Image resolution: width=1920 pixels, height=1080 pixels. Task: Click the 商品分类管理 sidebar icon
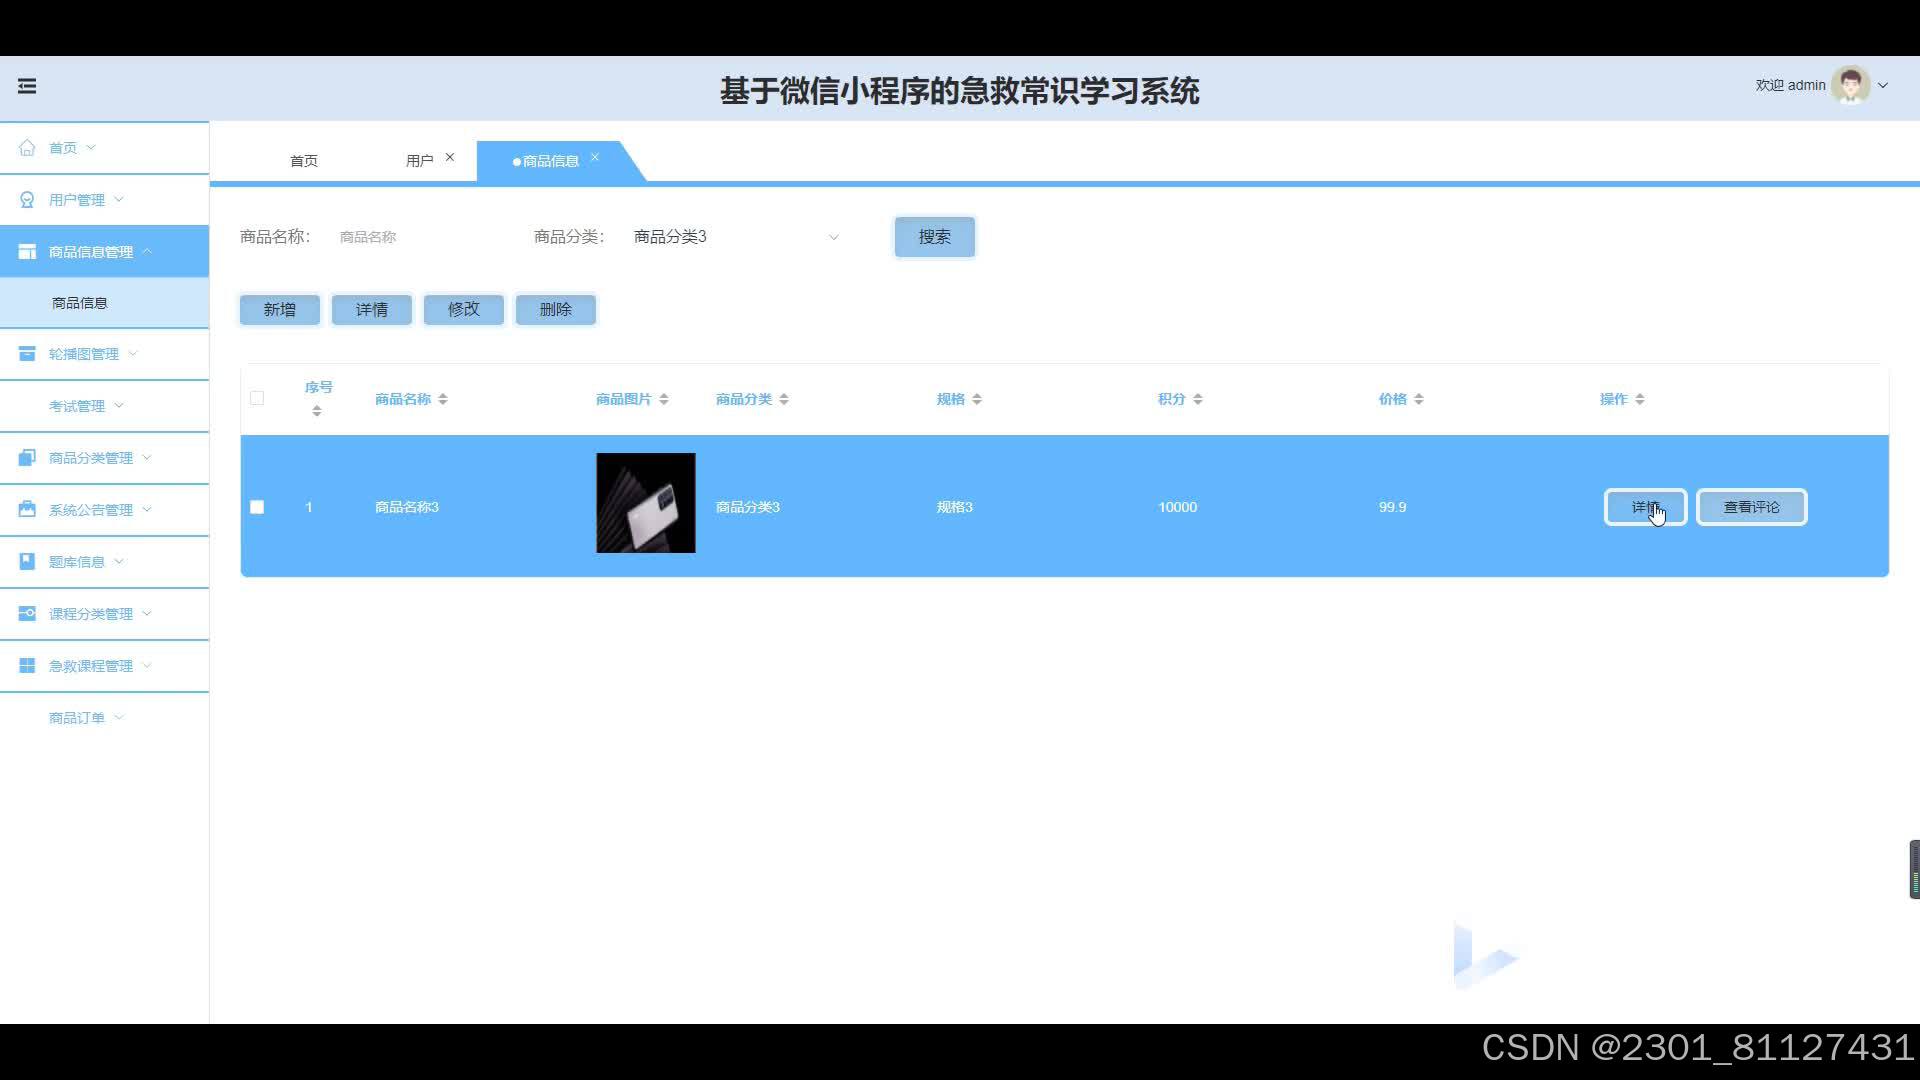tap(27, 458)
